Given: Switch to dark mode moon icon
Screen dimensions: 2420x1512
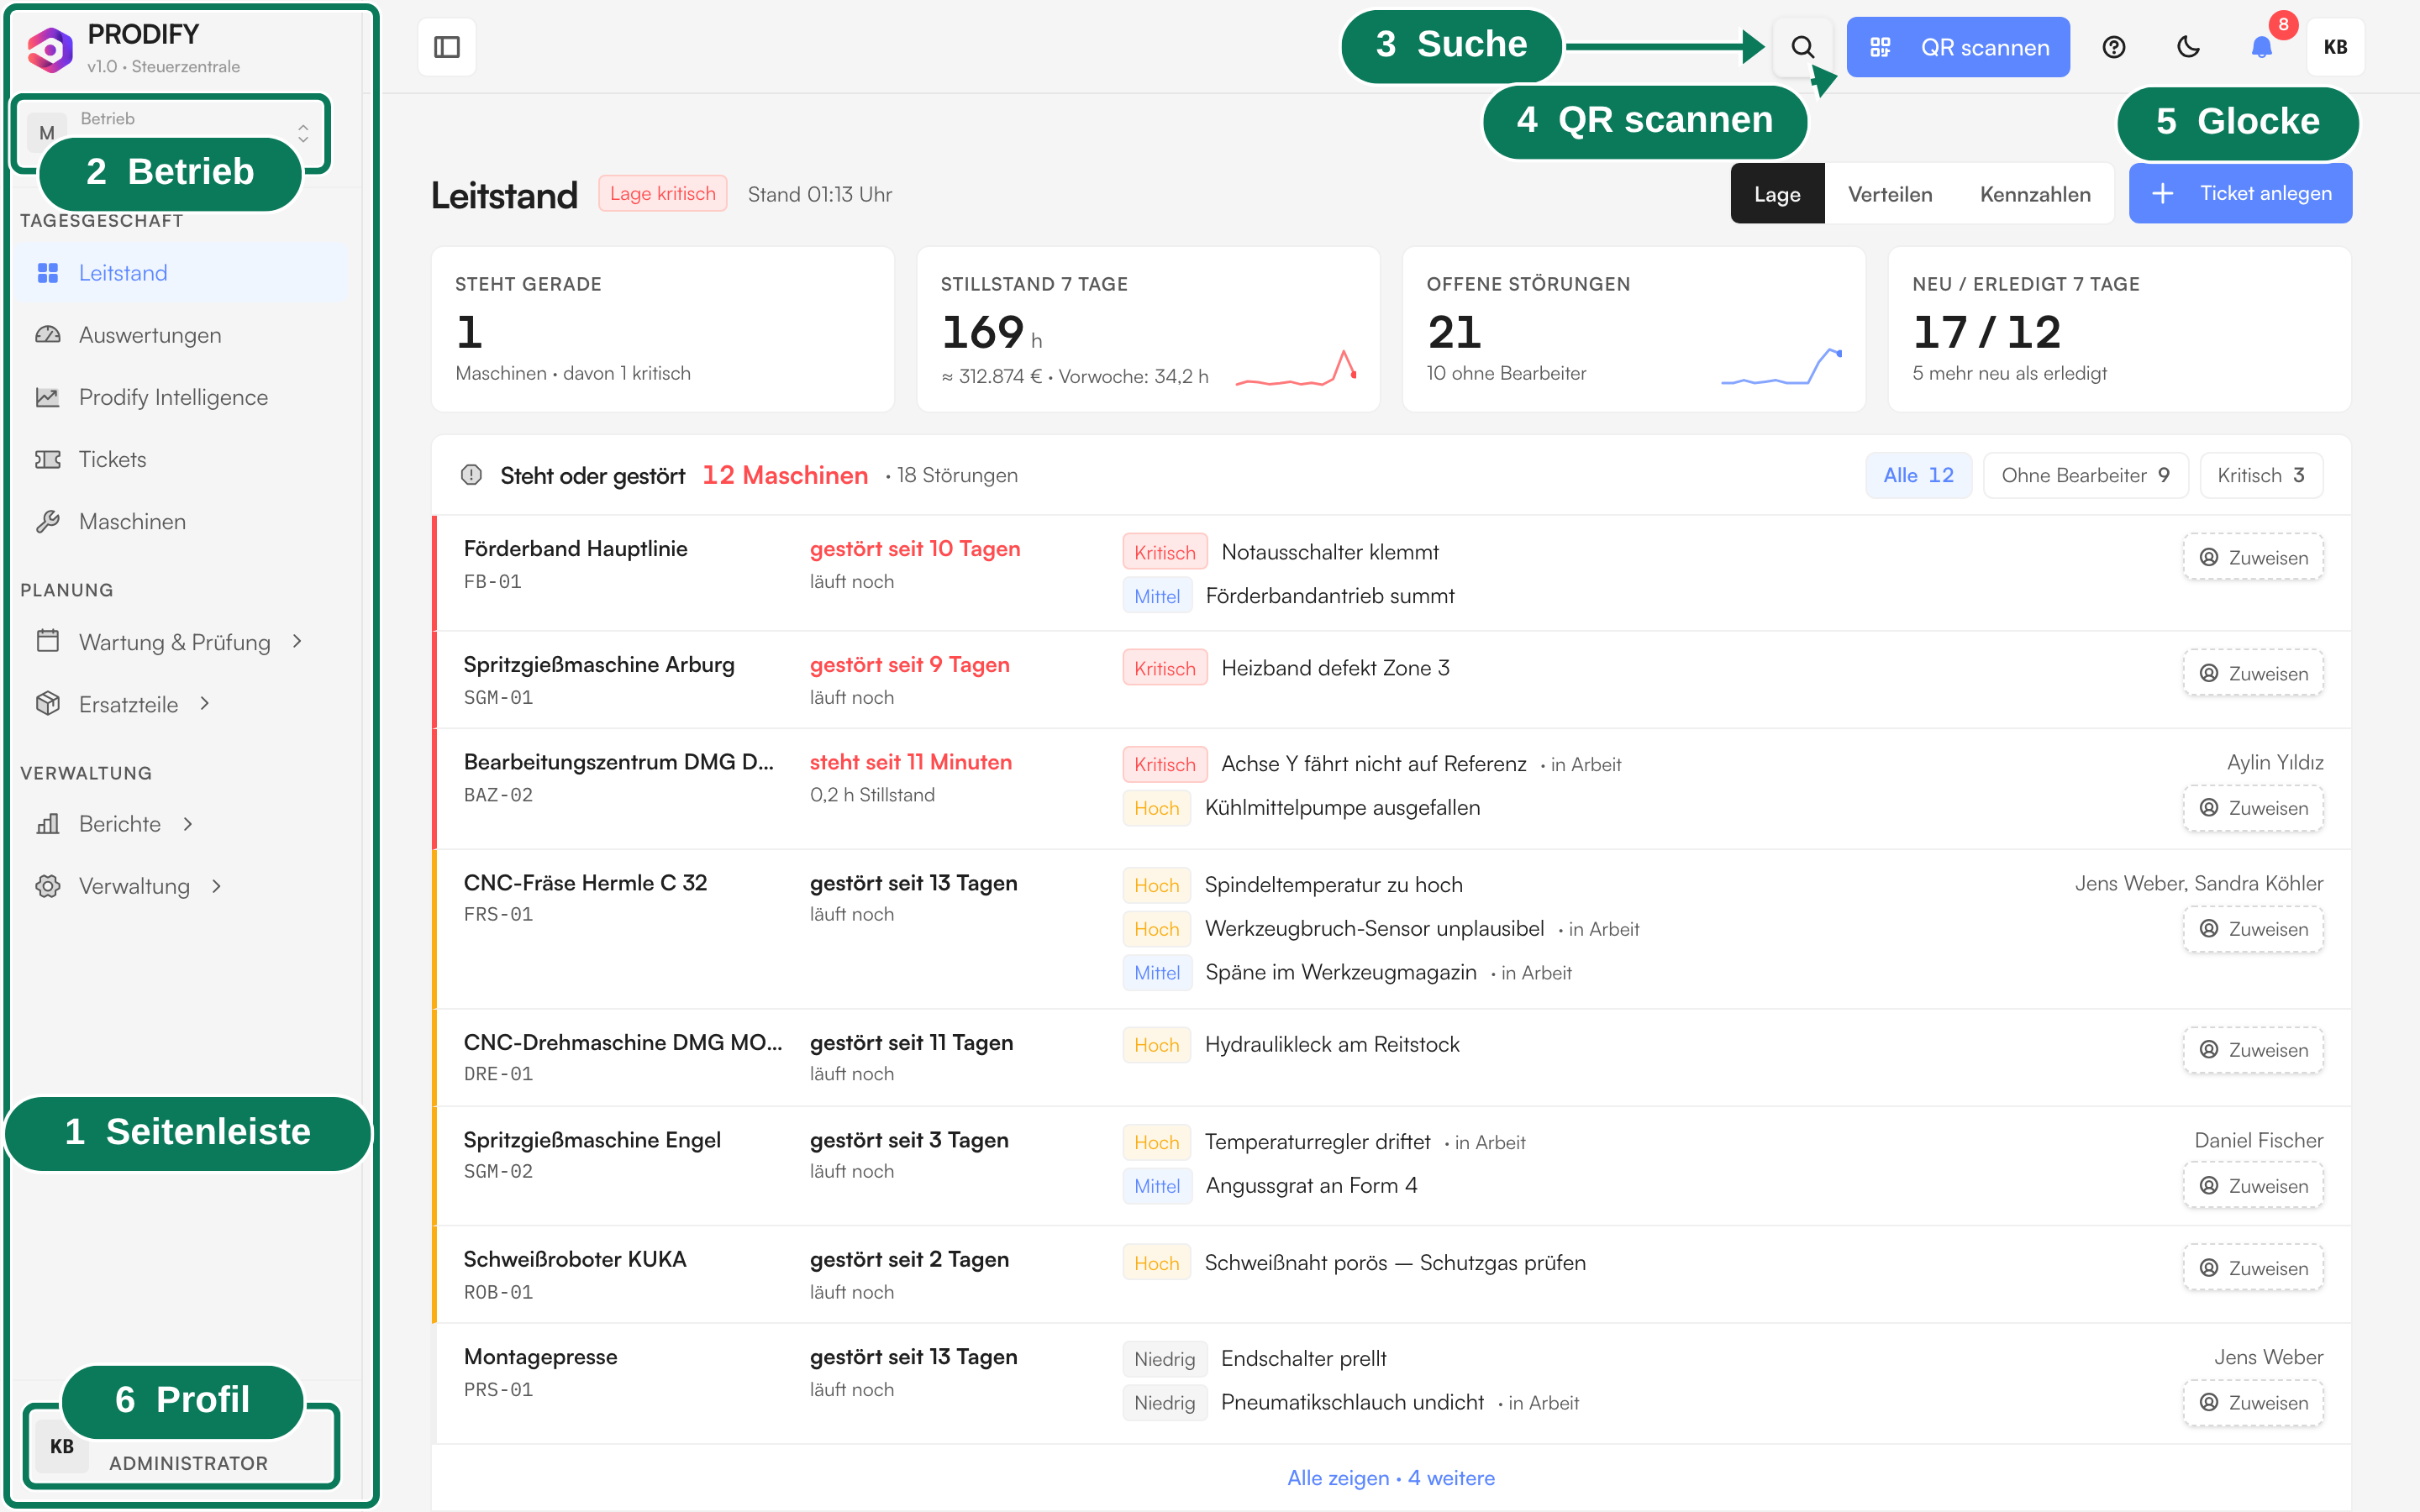Looking at the screenshot, I should tap(2188, 47).
